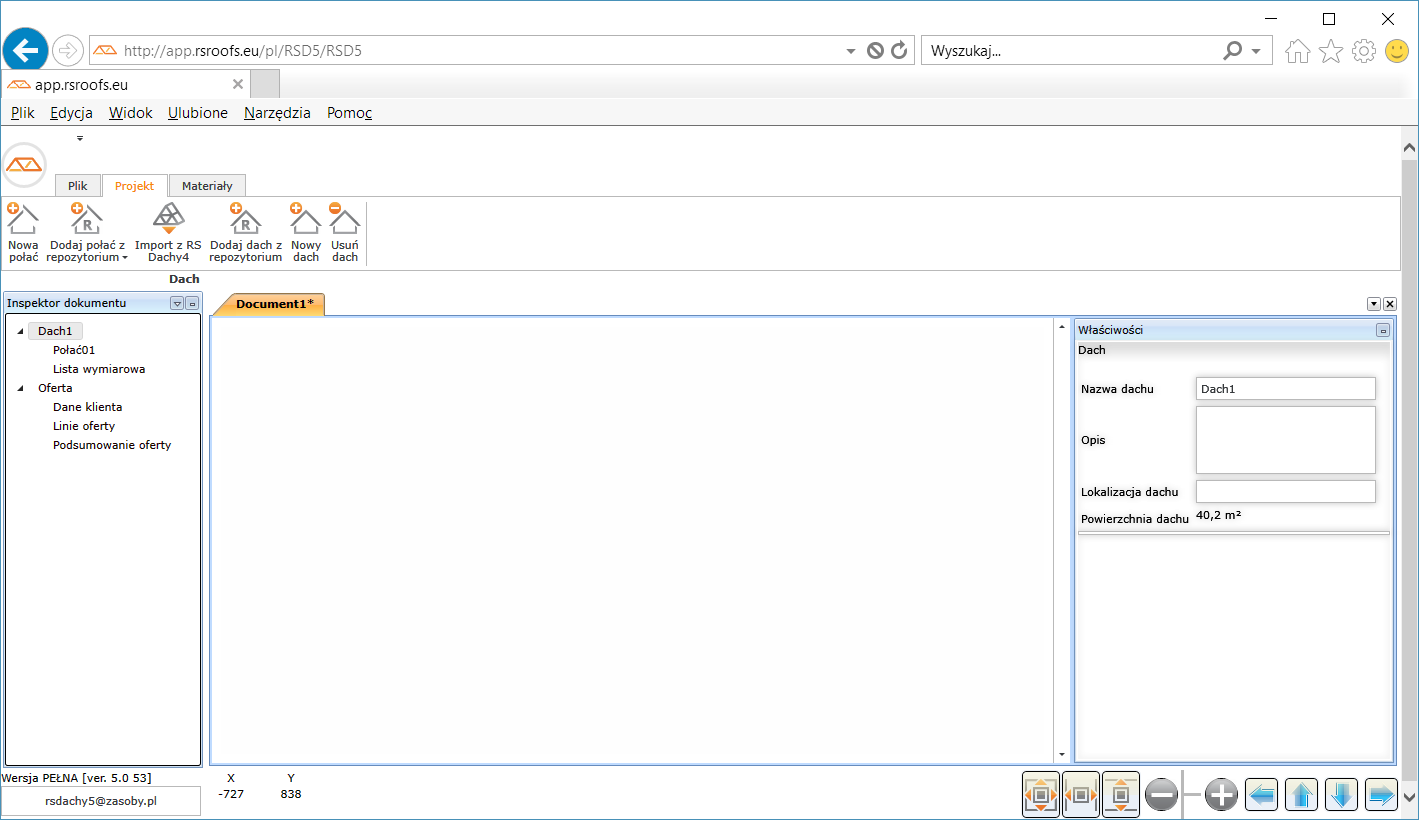Create a new roof with Nowy dach
The width and height of the screenshot is (1419, 820).
click(306, 220)
